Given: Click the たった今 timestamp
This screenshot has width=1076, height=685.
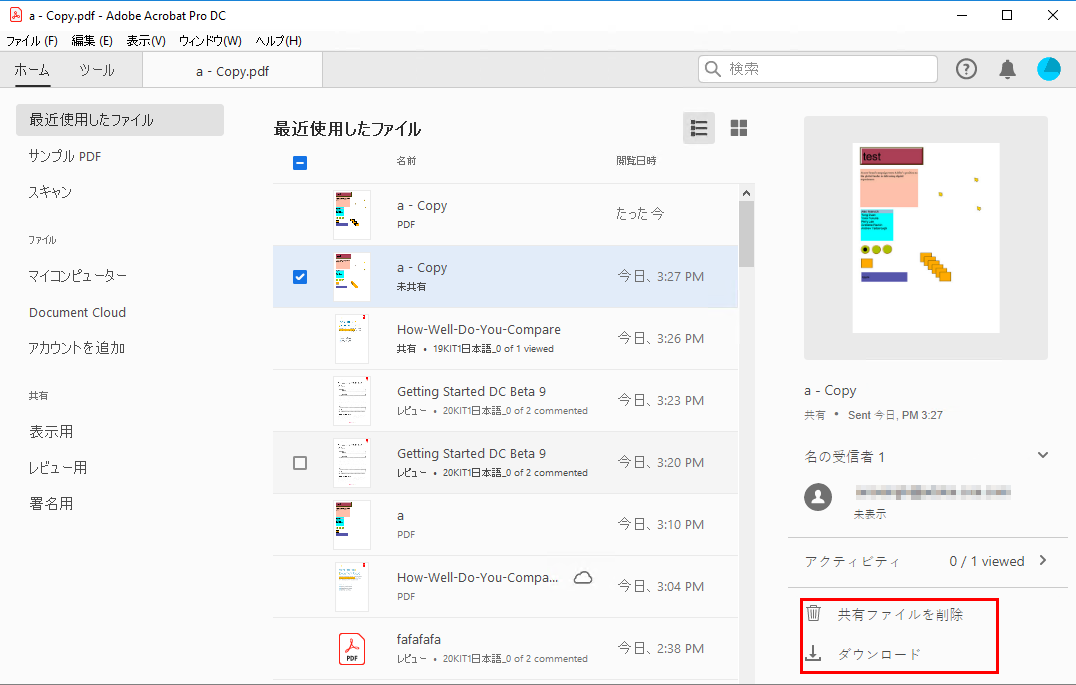Looking at the screenshot, I should 640,213.
